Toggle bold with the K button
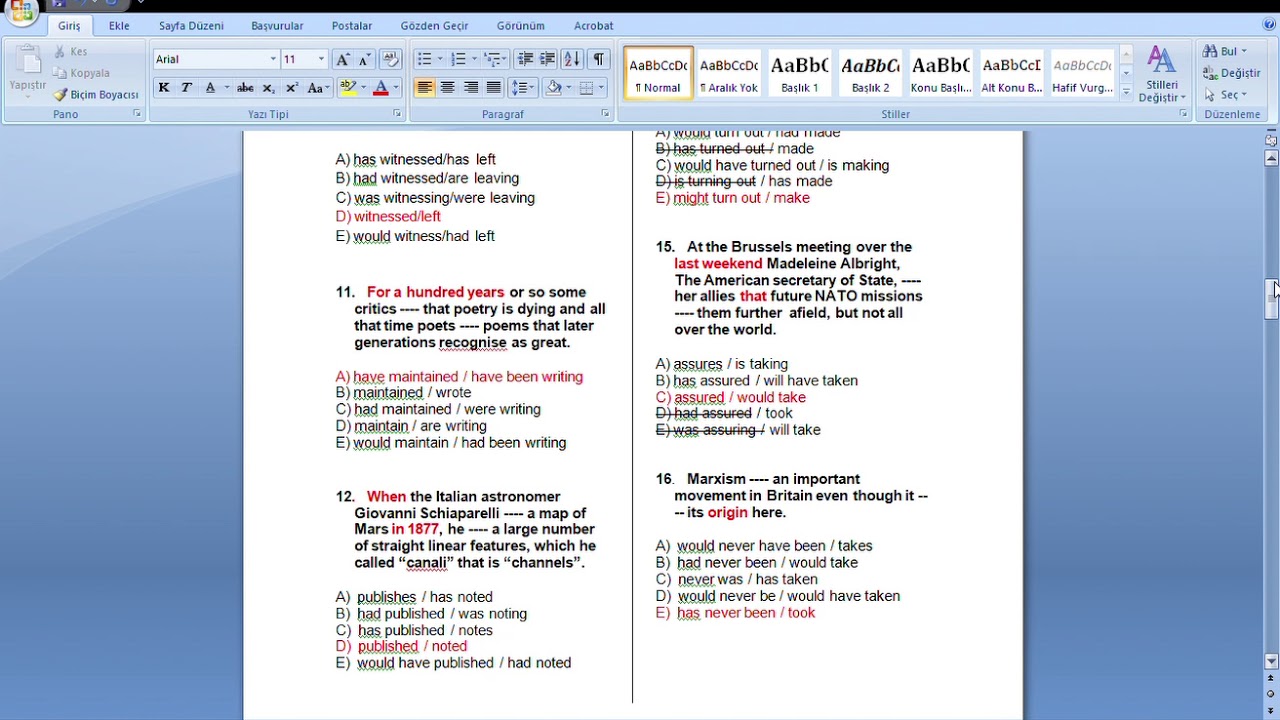Image resolution: width=1280 pixels, height=720 pixels. pyautogui.click(x=164, y=88)
